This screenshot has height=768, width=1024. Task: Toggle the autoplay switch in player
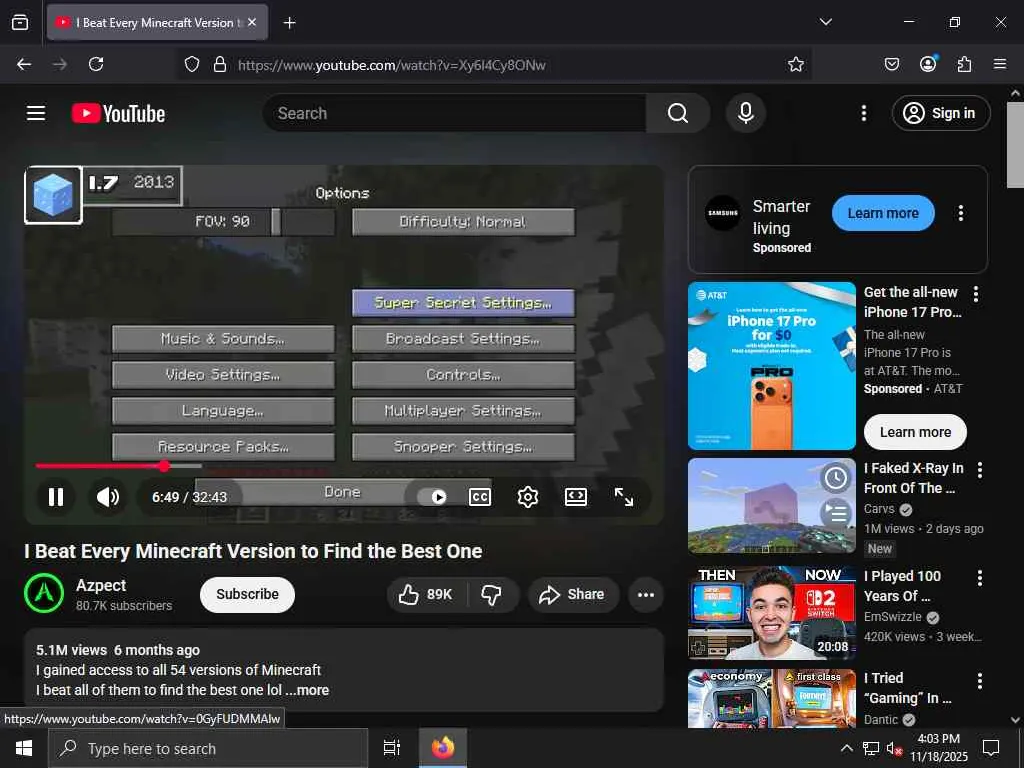pyautogui.click(x=432, y=498)
